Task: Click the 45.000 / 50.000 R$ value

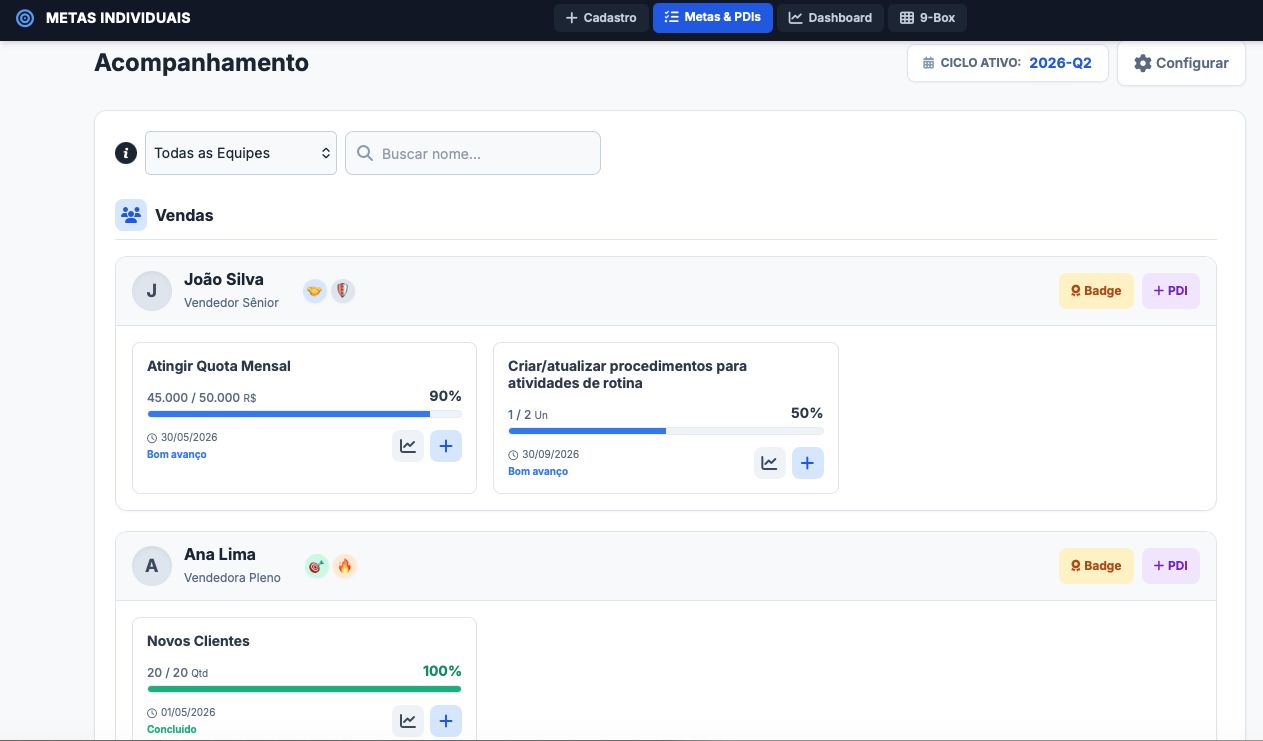Action: (202, 398)
